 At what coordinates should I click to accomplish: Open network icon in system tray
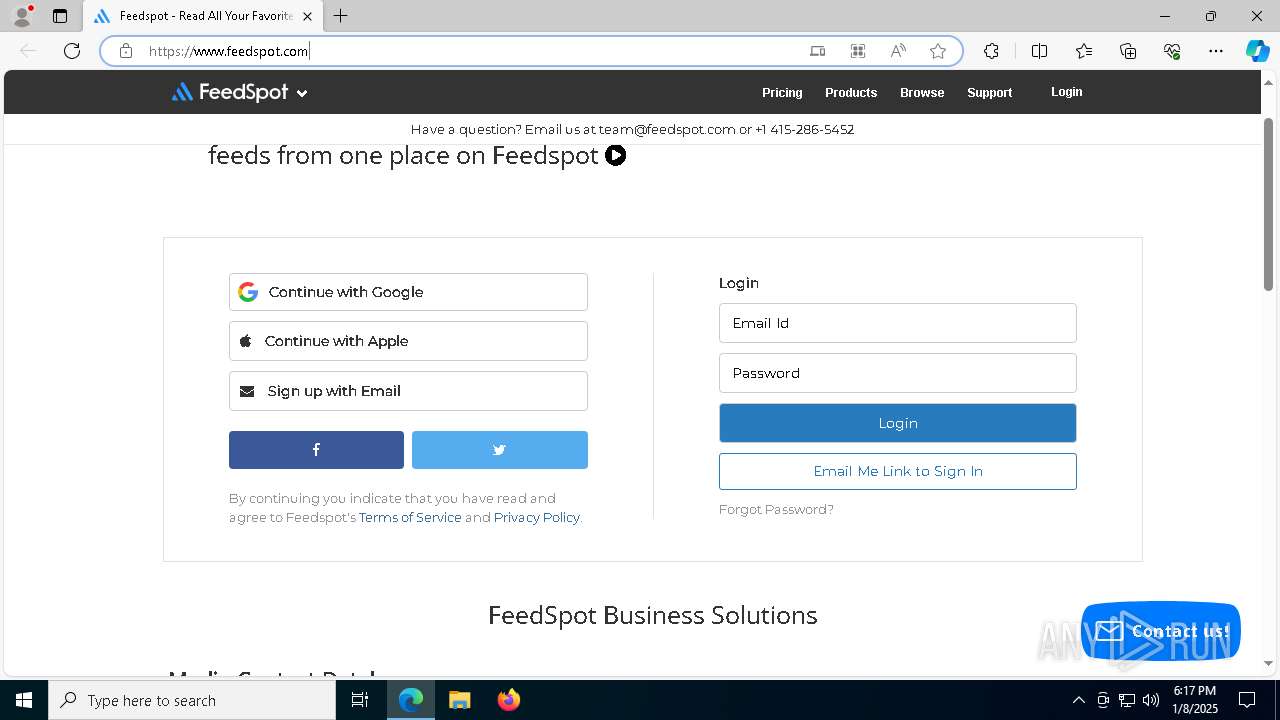pyautogui.click(x=1127, y=700)
